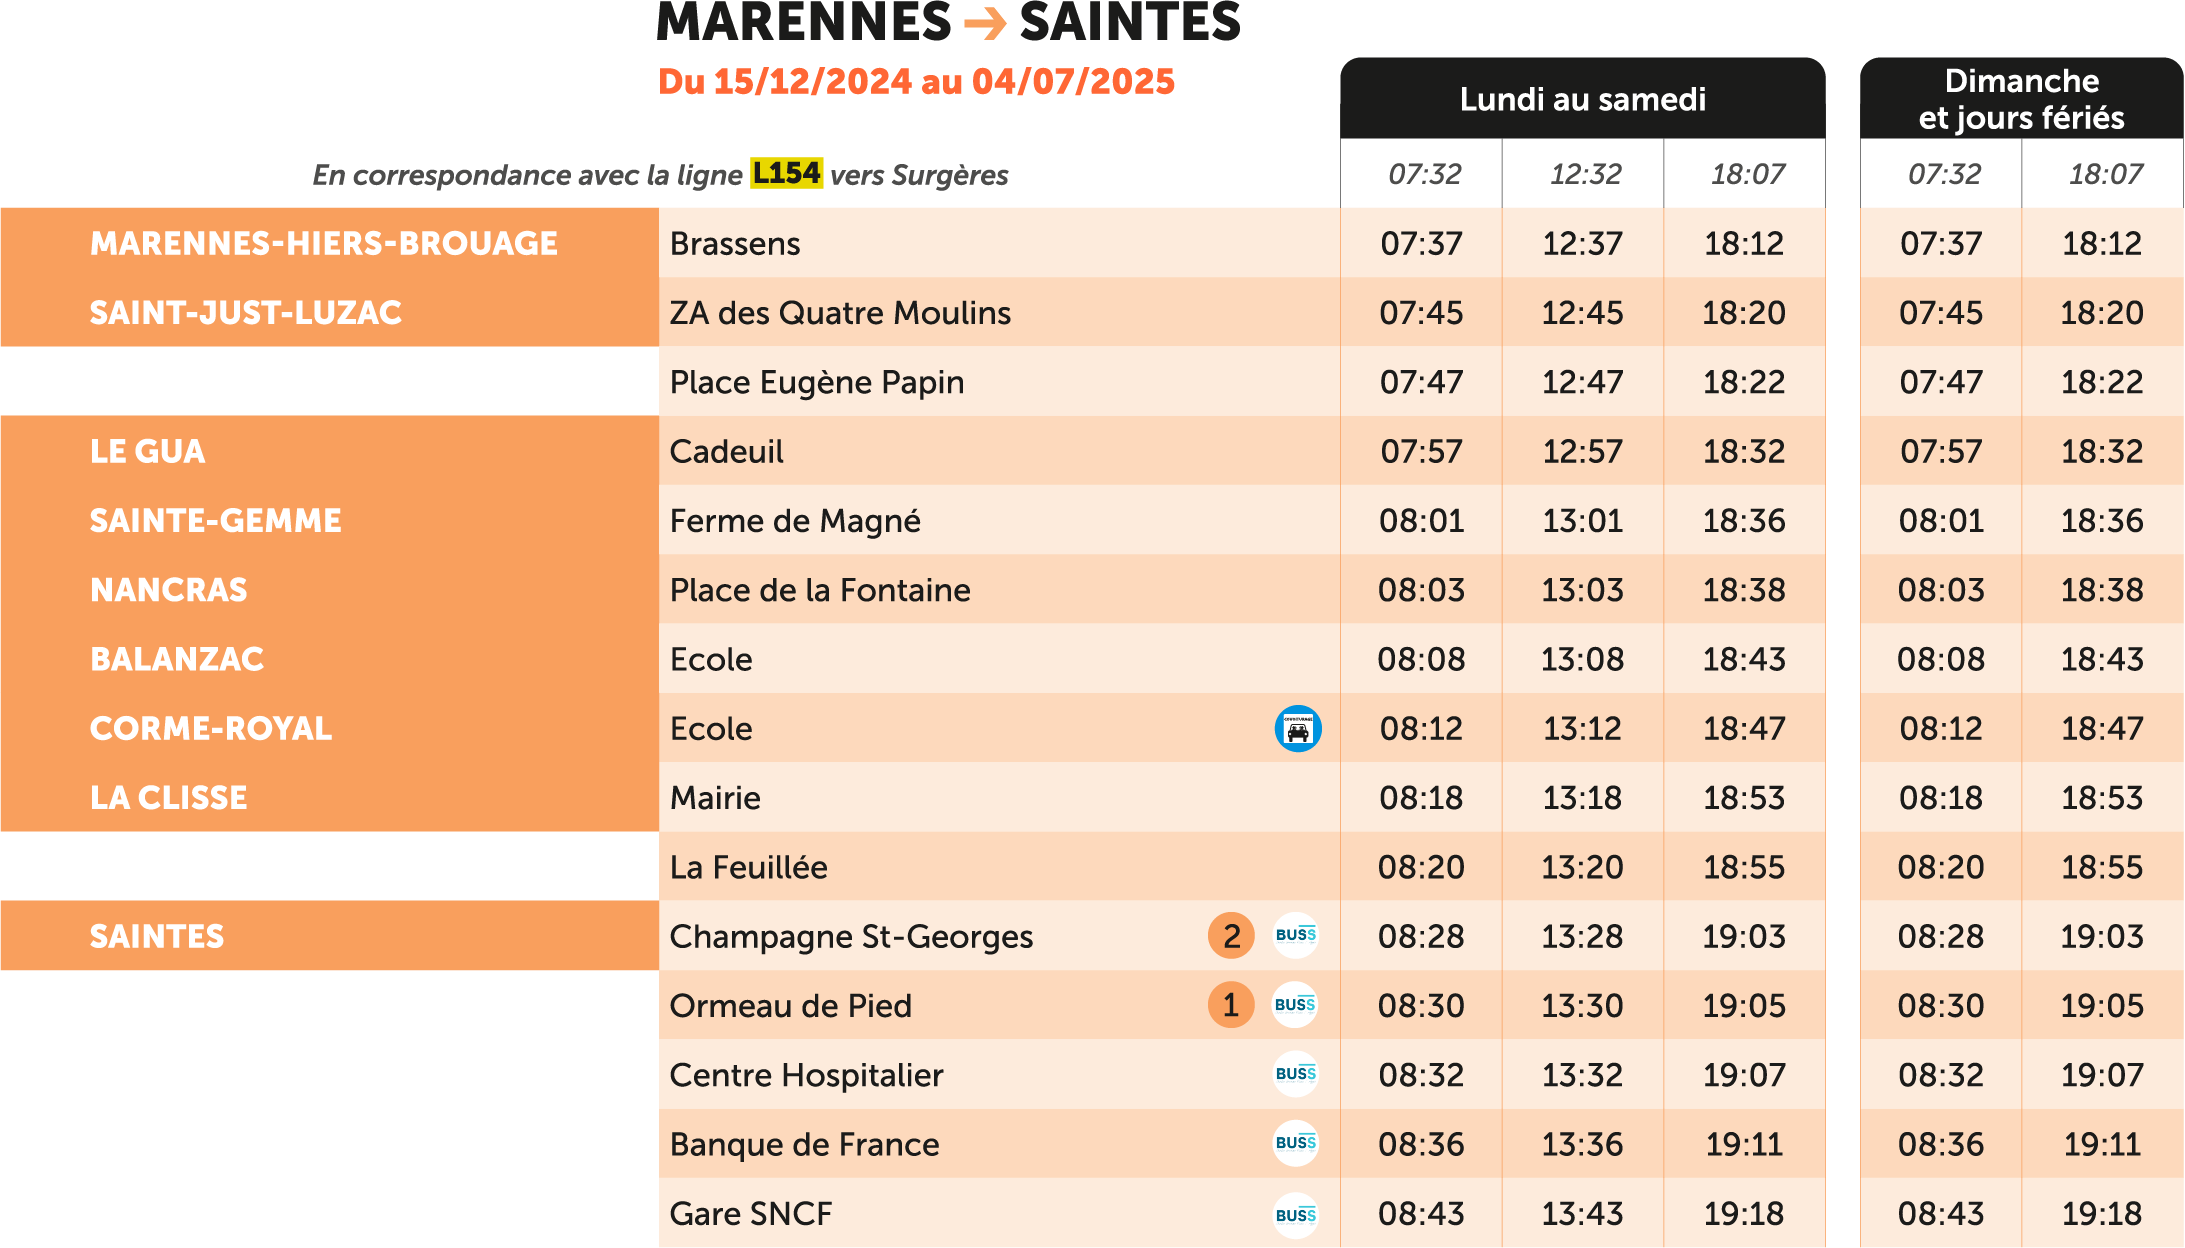This screenshot has height=1248, width=2185.
Task: Click the Place de la Fontaine stop
Action: [820, 590]
